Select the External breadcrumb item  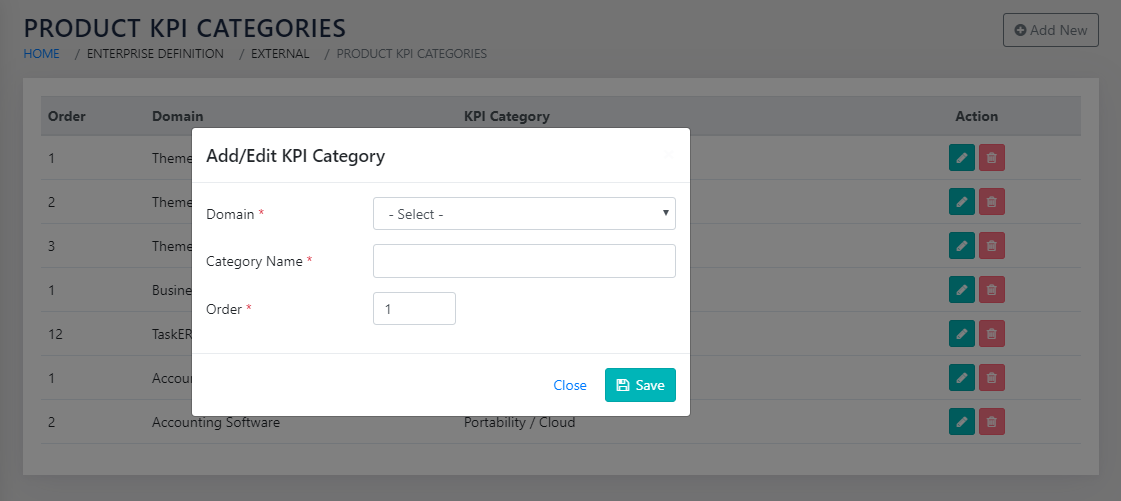[x=281, y=54]
